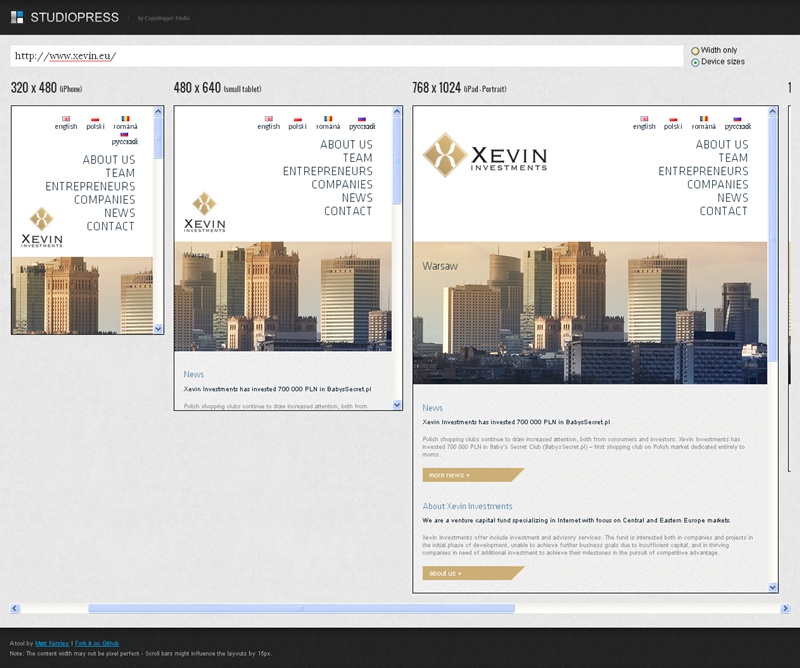
Task: Click the Xevin logo in small tablet preview
Action: pyautogui.click(x=204, y=211)
